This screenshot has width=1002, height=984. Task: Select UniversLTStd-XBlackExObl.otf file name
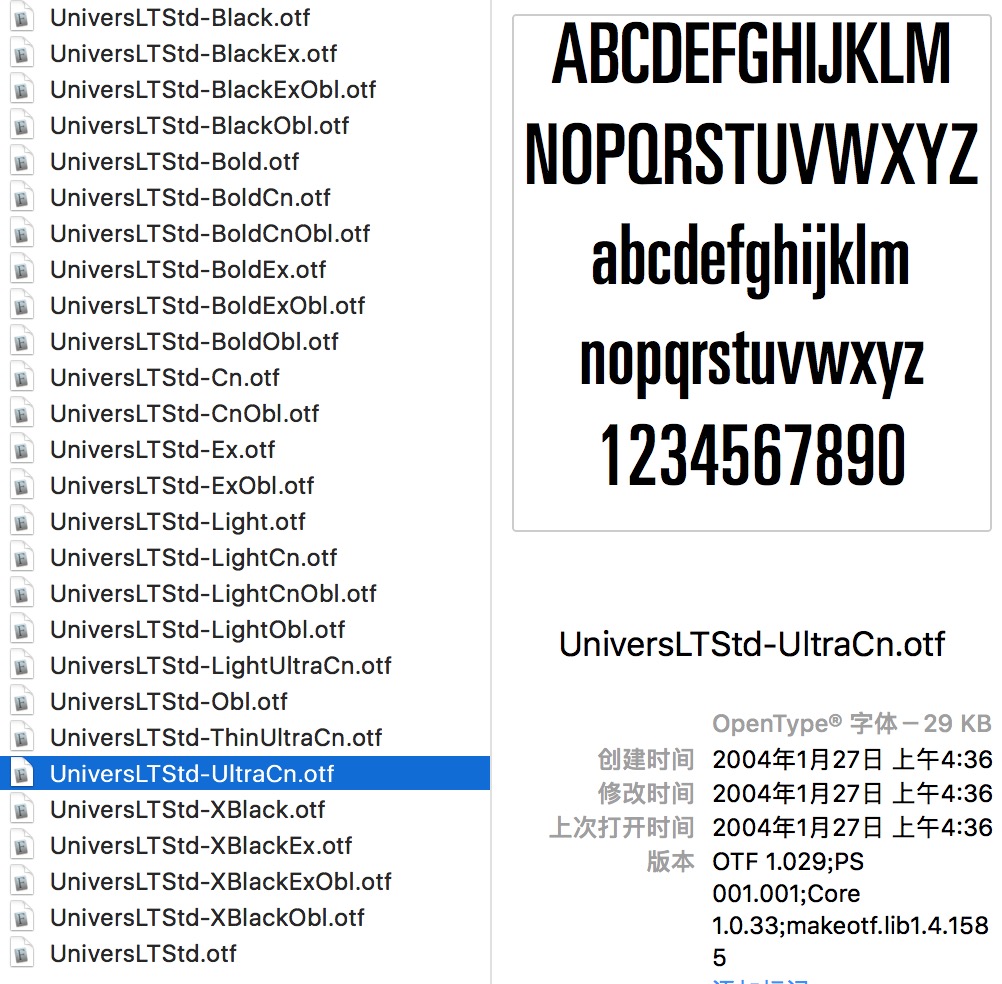pyautogui.click(x=221, y=881)
